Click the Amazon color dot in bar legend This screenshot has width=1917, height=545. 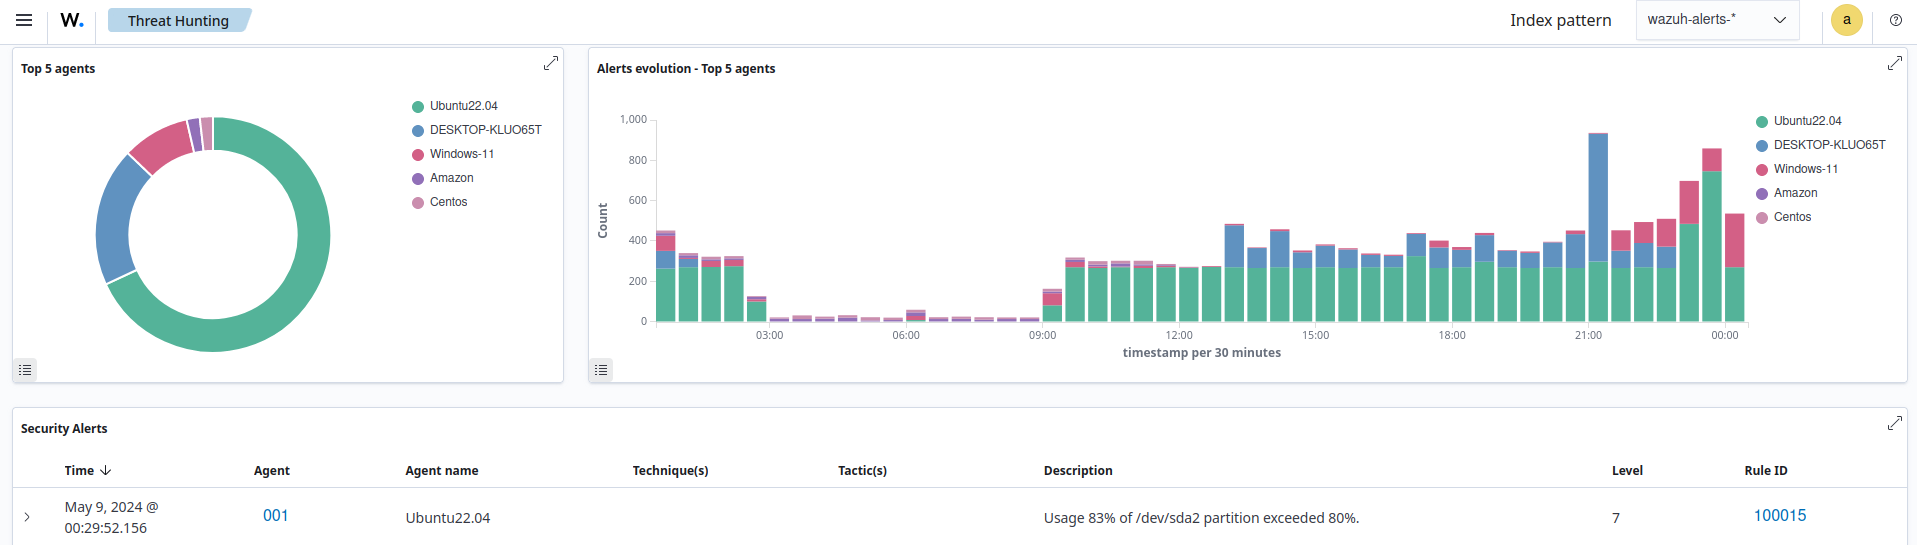[1761, 193]
